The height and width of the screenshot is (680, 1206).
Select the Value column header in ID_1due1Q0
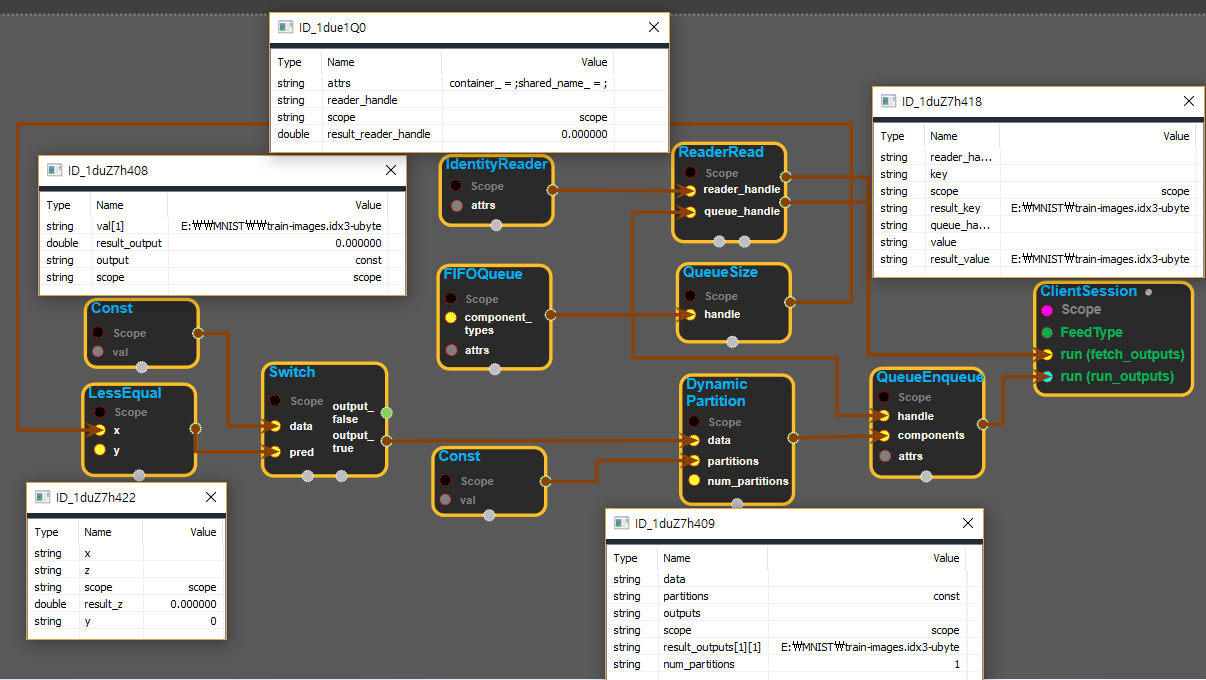[594, 62]
